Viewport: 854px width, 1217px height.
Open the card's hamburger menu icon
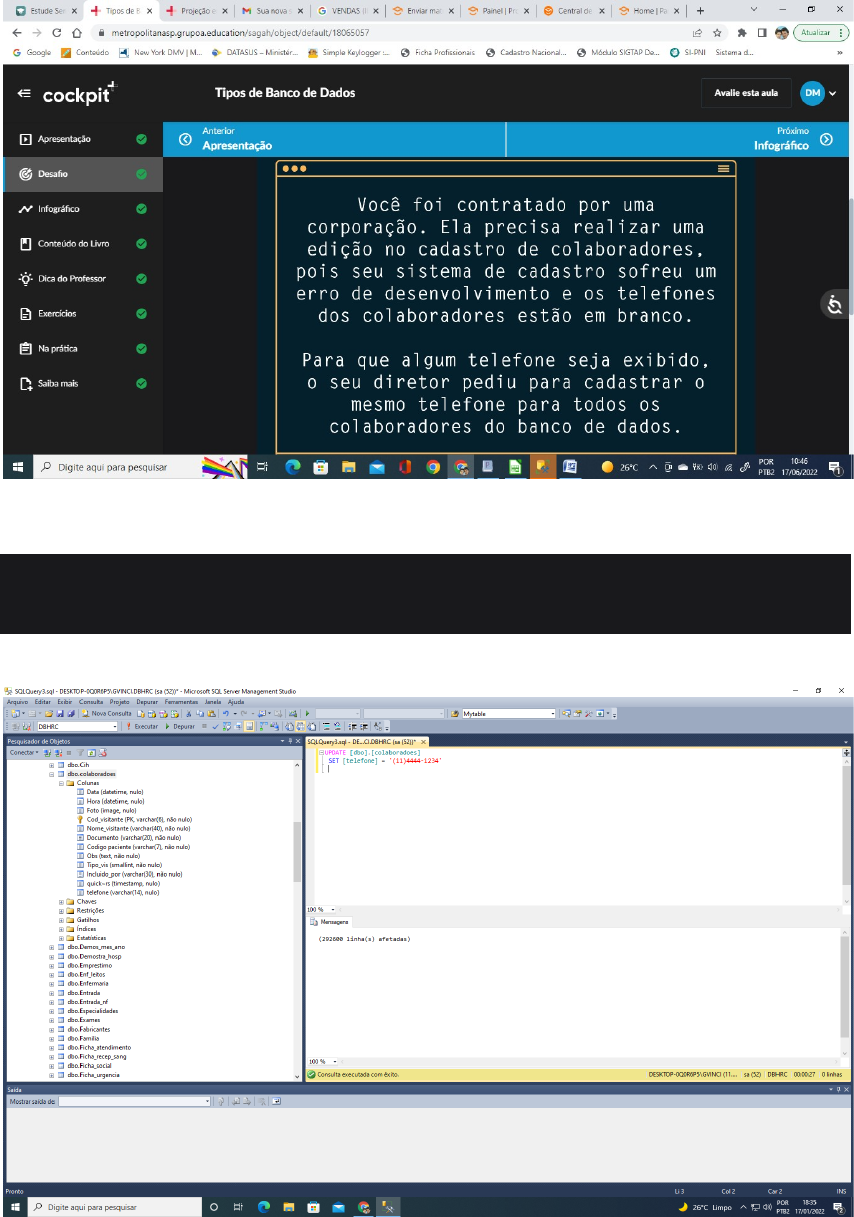pos(723,169)
